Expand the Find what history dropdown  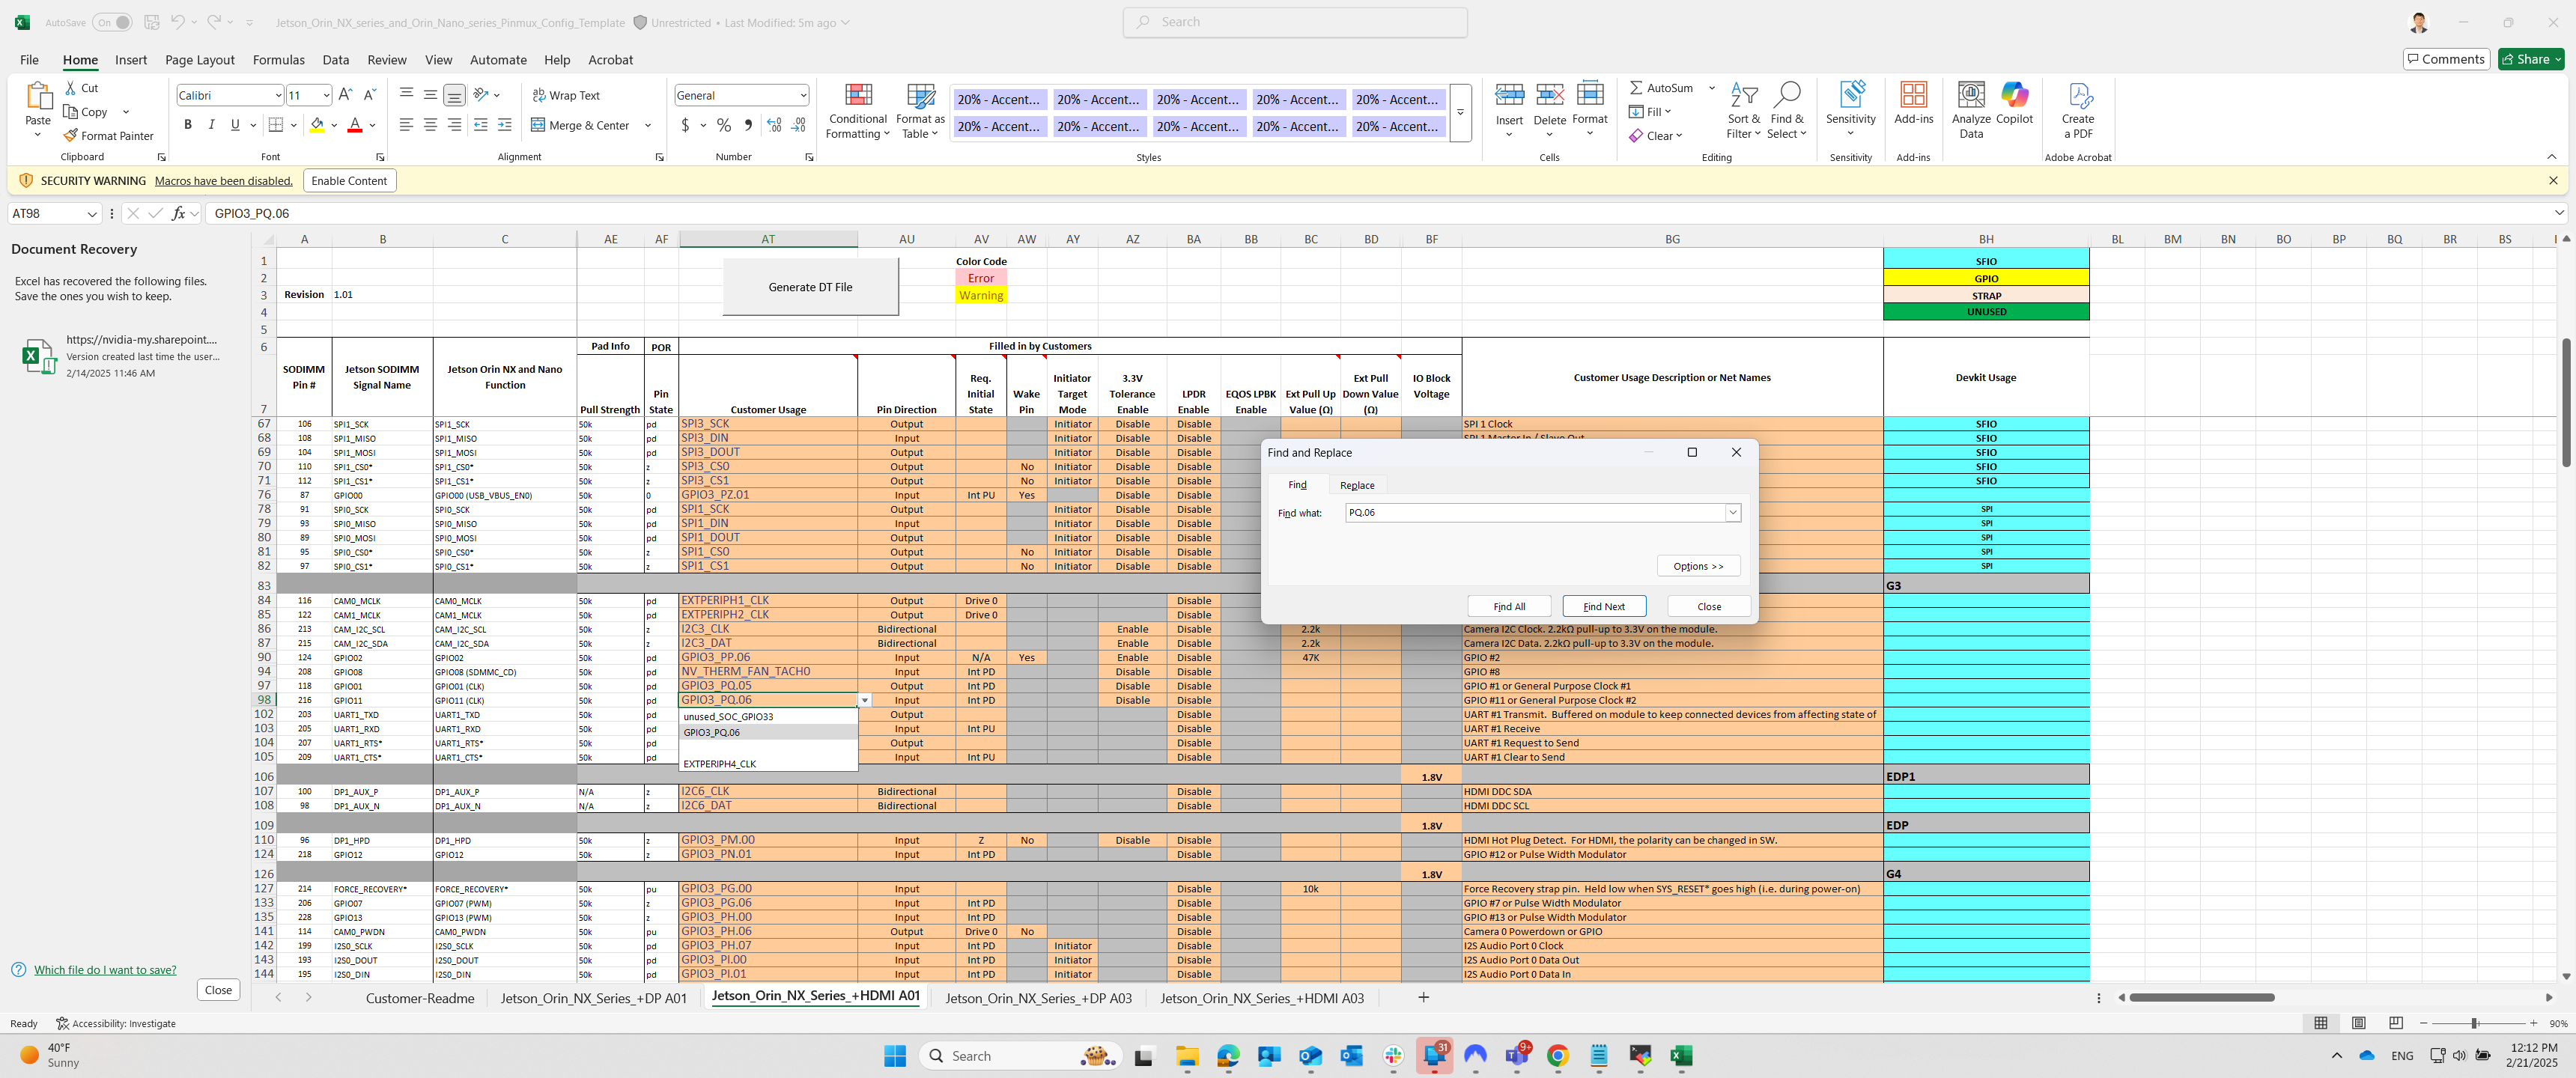[x=1732, y=512]
